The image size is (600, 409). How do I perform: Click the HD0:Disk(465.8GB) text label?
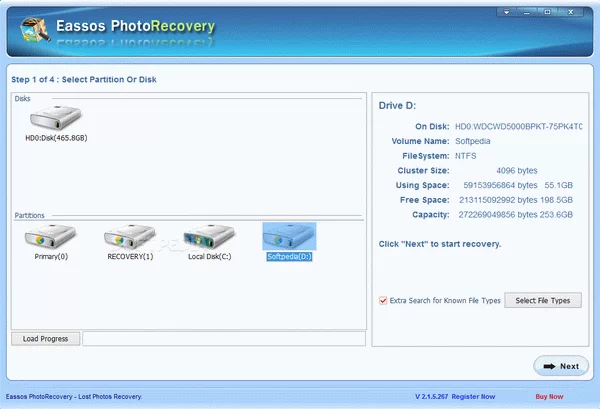point(56,138)
